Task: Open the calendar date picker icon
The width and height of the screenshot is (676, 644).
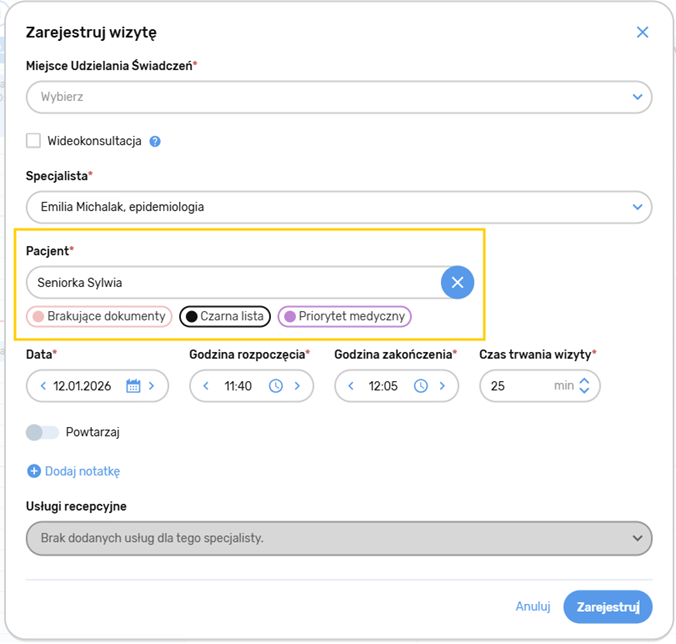Action: click(x=133, y=386)
